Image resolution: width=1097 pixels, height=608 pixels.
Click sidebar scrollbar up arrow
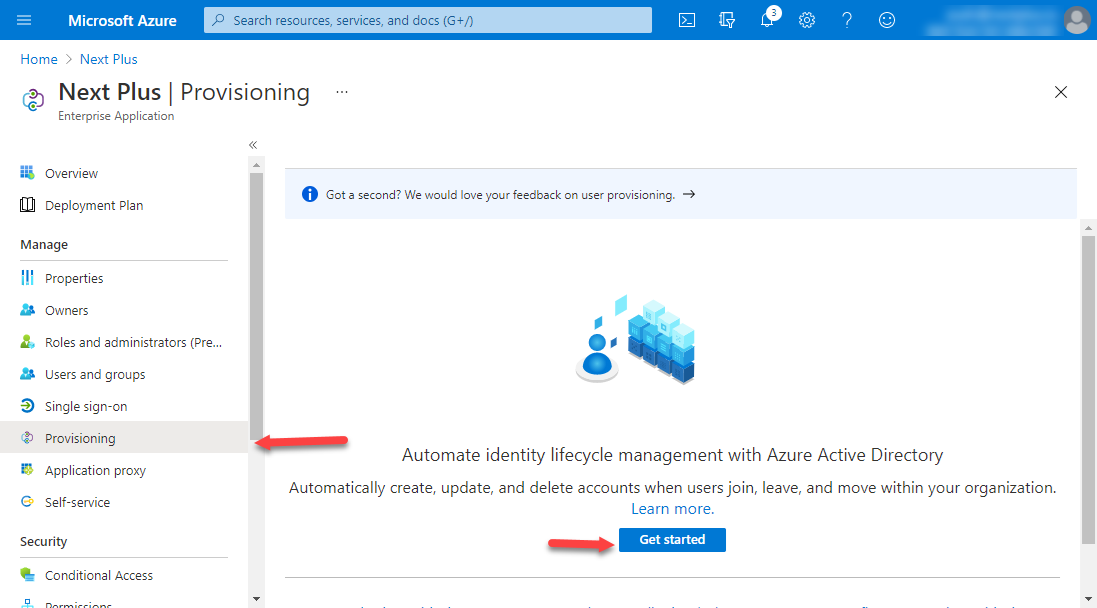256,165
